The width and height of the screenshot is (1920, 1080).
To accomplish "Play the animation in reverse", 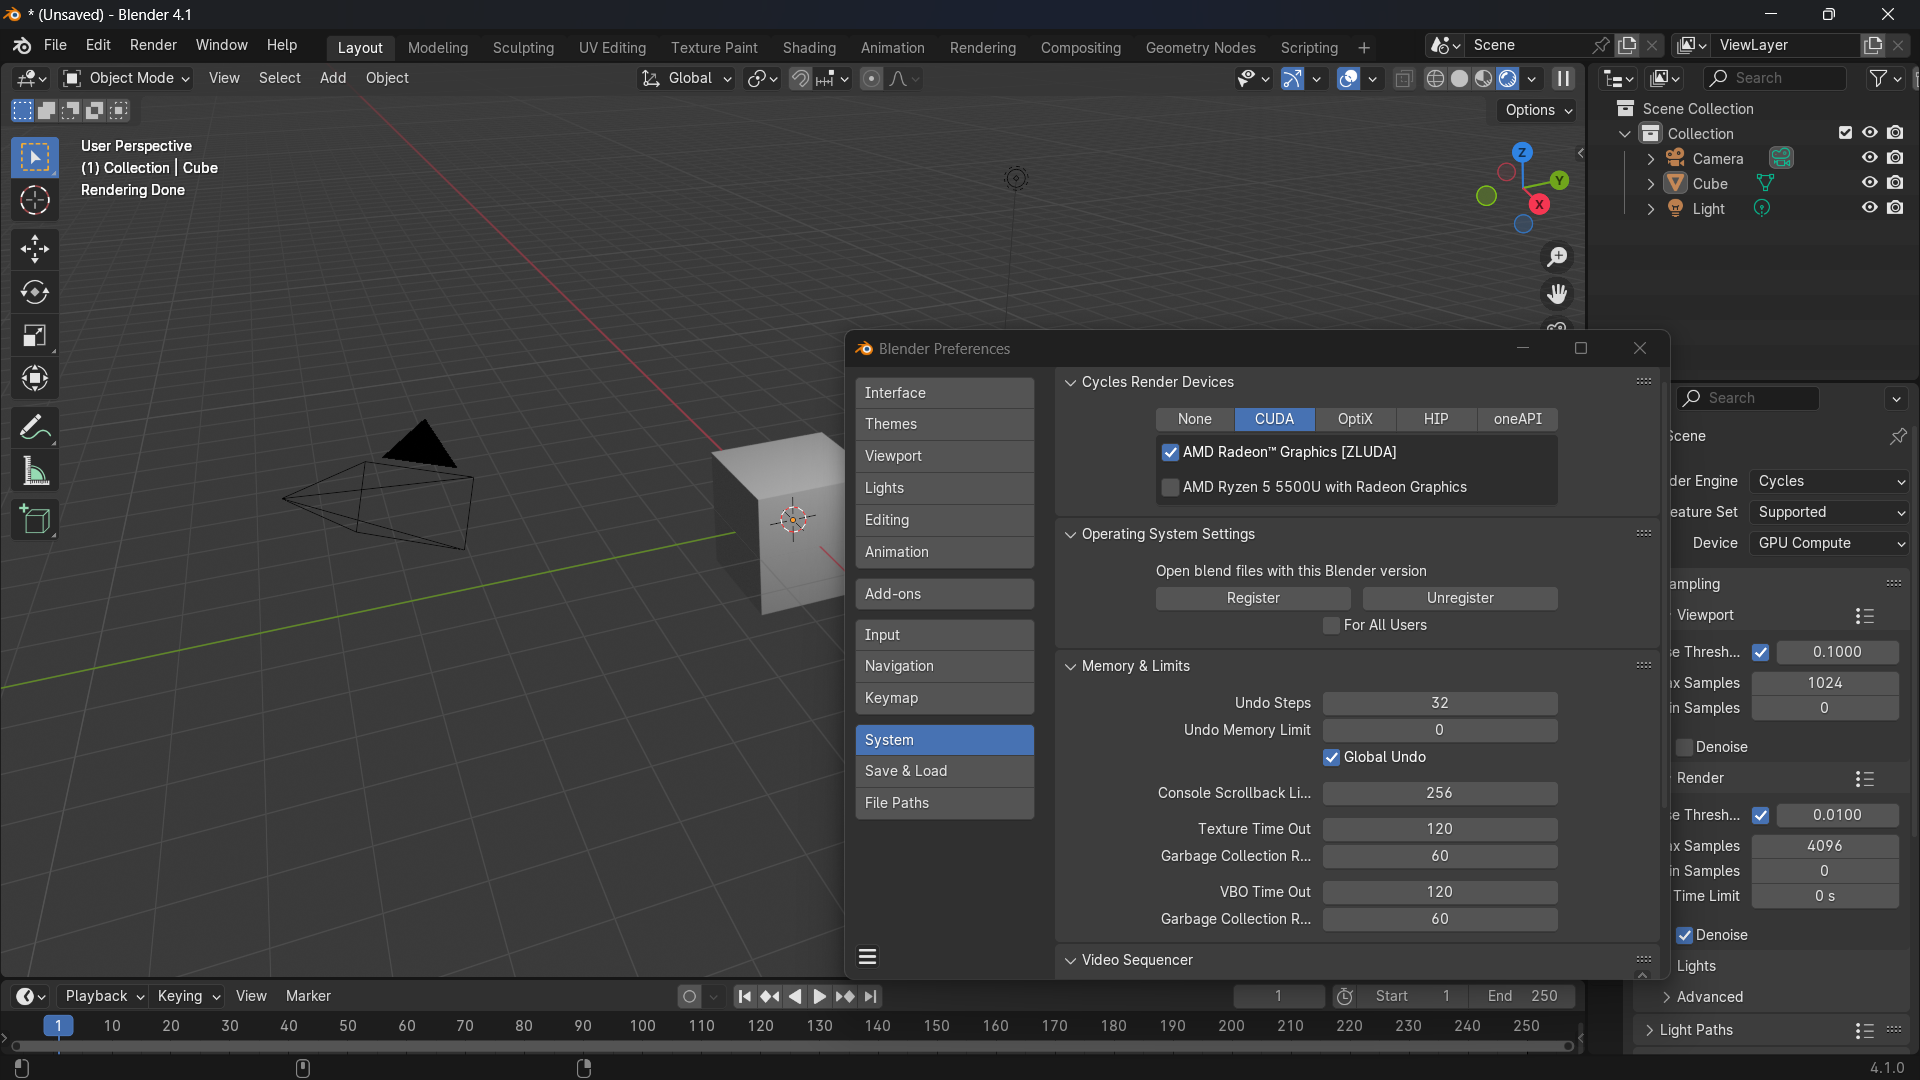I will pyautogui.click(x=795, y=996).
